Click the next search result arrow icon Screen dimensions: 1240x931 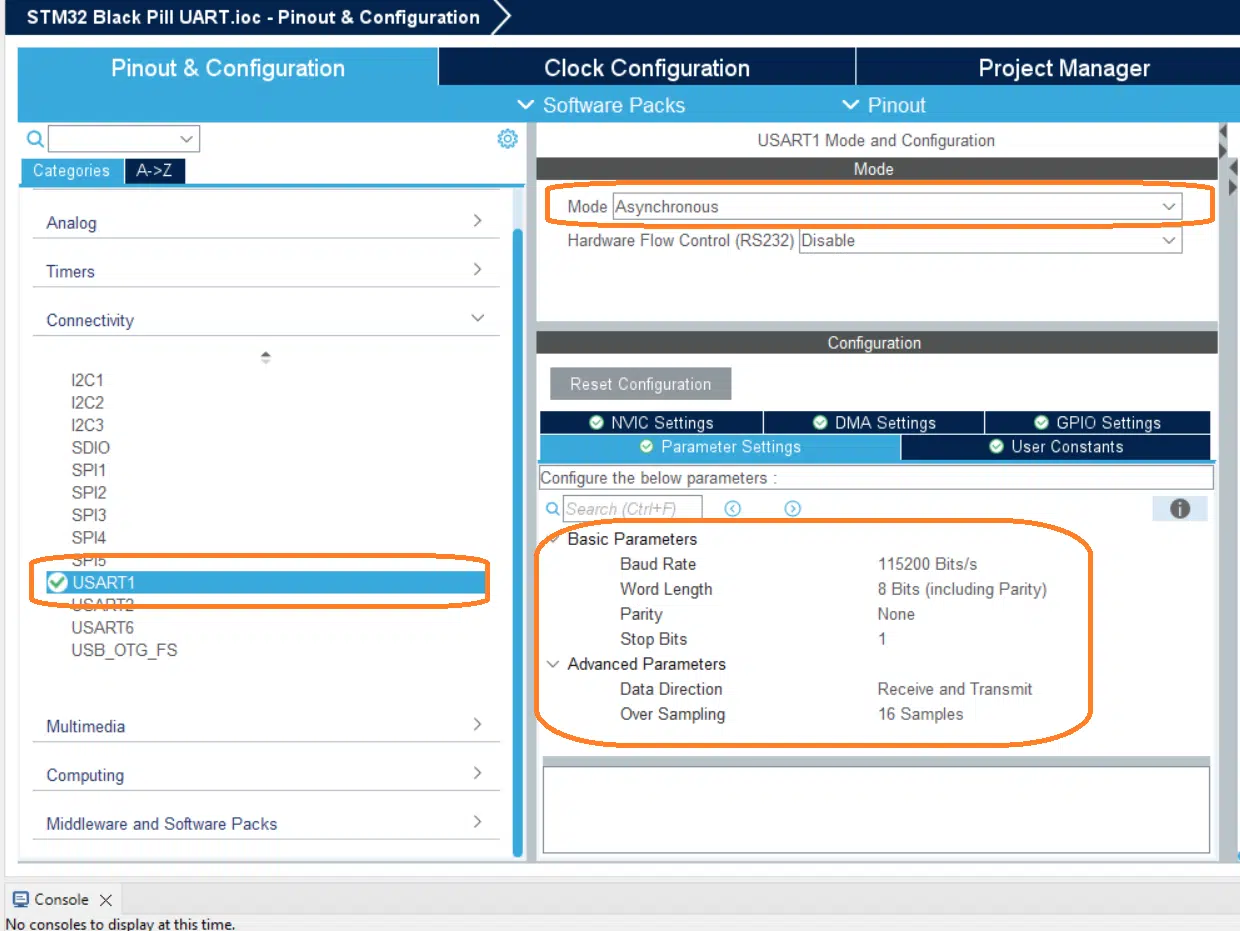[793, 509]
